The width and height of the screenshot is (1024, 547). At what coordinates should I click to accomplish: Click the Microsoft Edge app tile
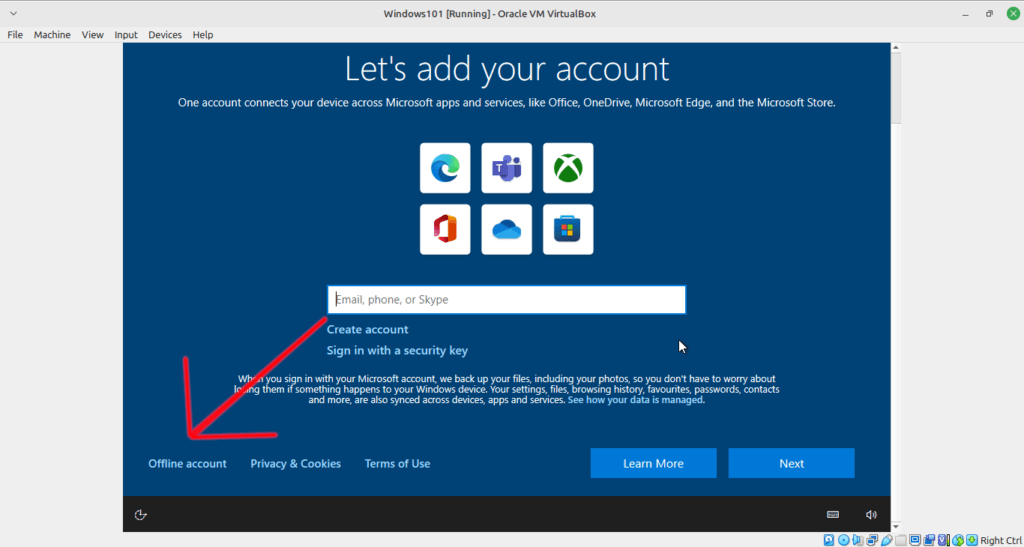(445, 168)
